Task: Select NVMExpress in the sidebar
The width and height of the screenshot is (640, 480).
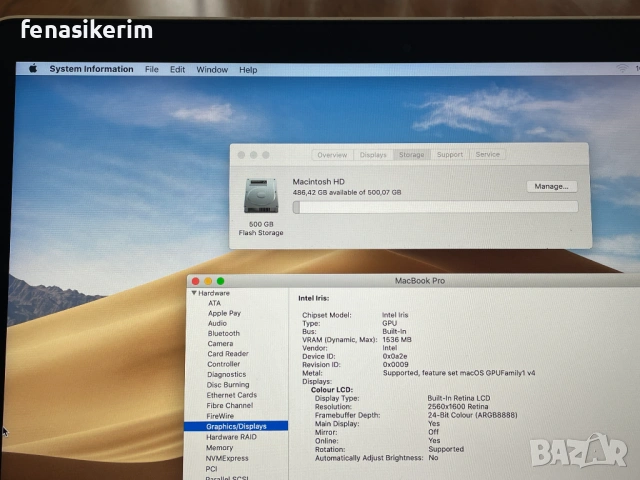Action: (x=227, y=458)
